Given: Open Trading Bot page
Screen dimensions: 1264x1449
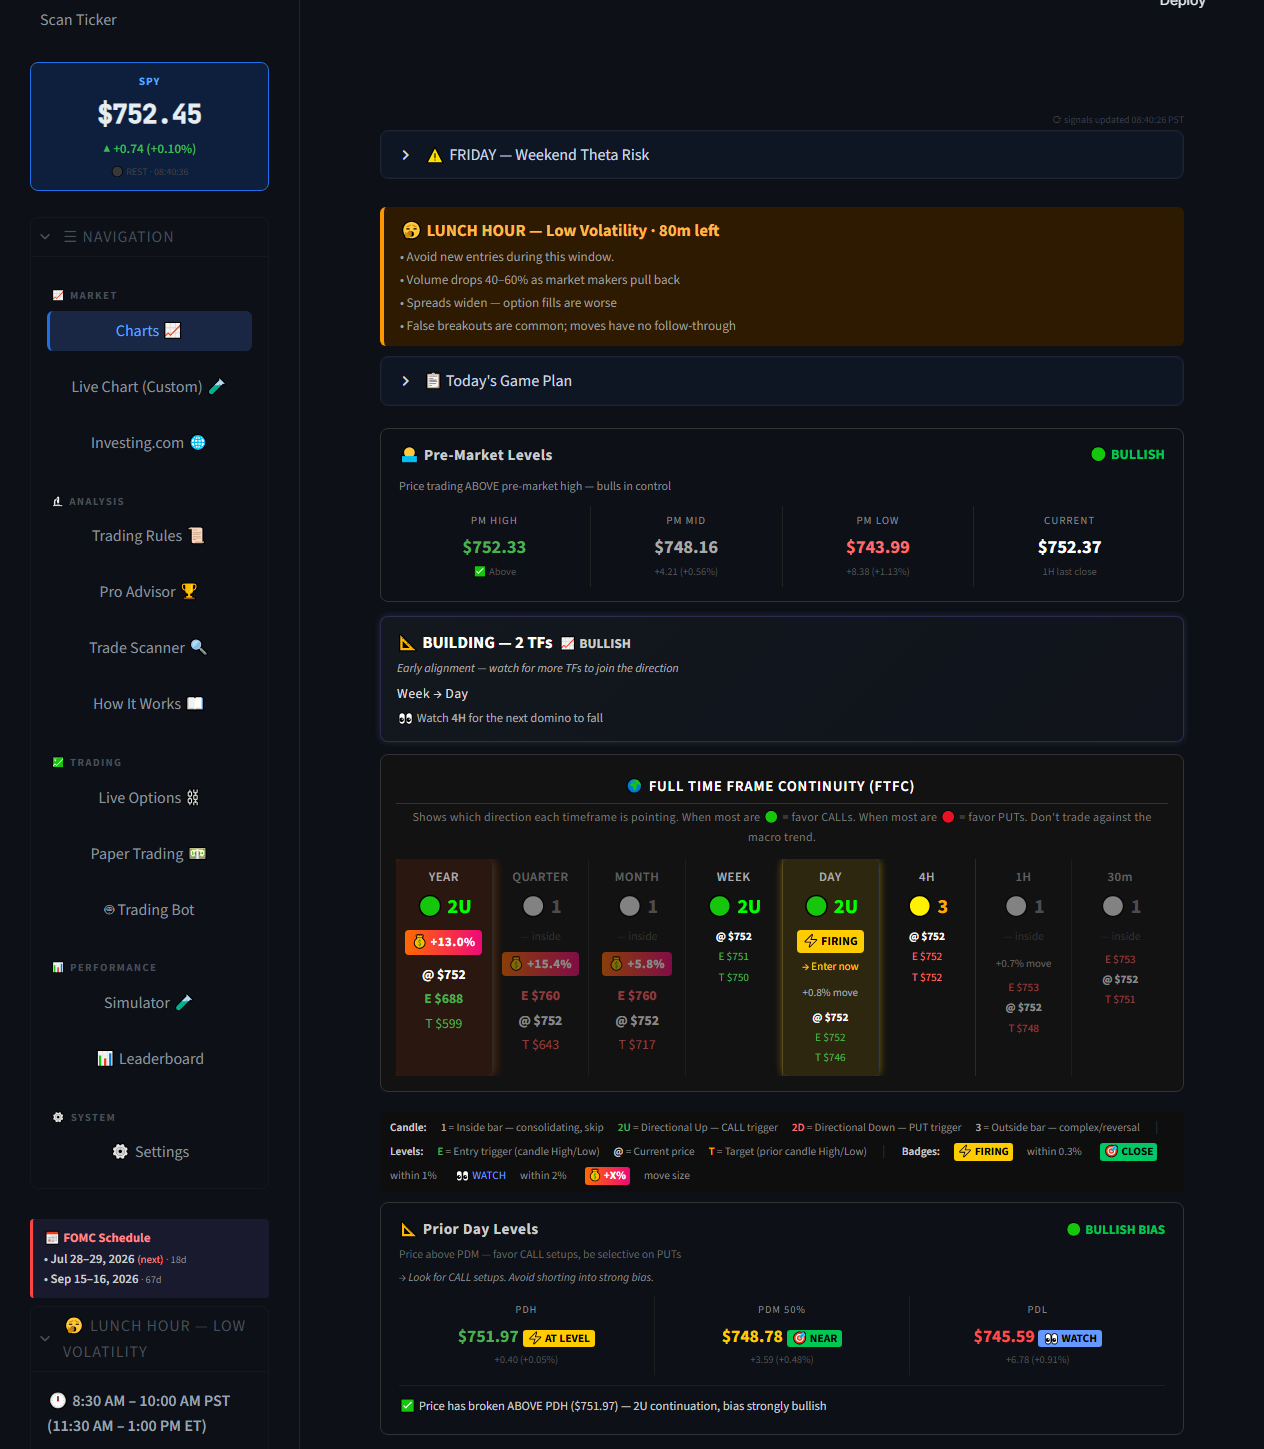Looking at the screenshot, I should coord(149,910).
